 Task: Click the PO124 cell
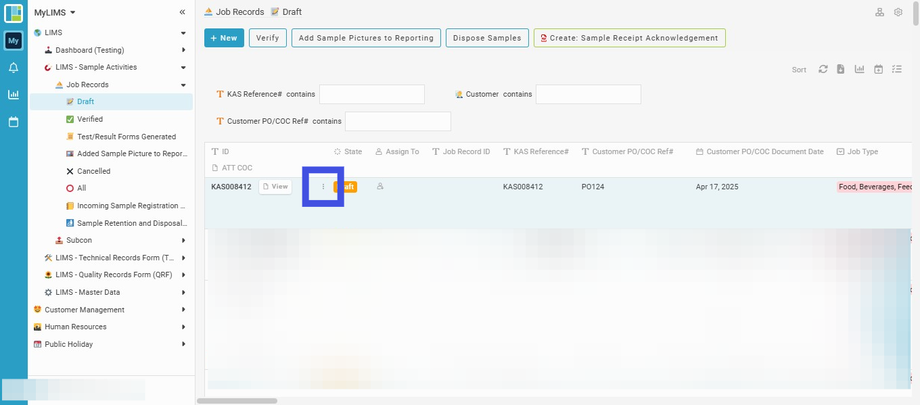pyautogui.click(x=593, y=187)
